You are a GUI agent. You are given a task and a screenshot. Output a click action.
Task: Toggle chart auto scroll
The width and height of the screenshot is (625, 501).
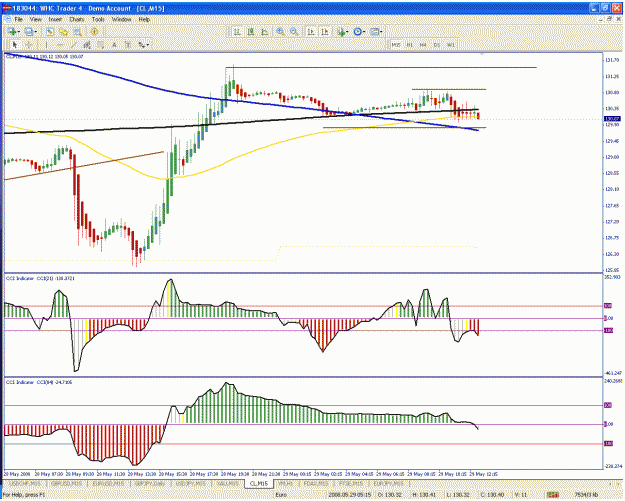(x=311, y=31)
